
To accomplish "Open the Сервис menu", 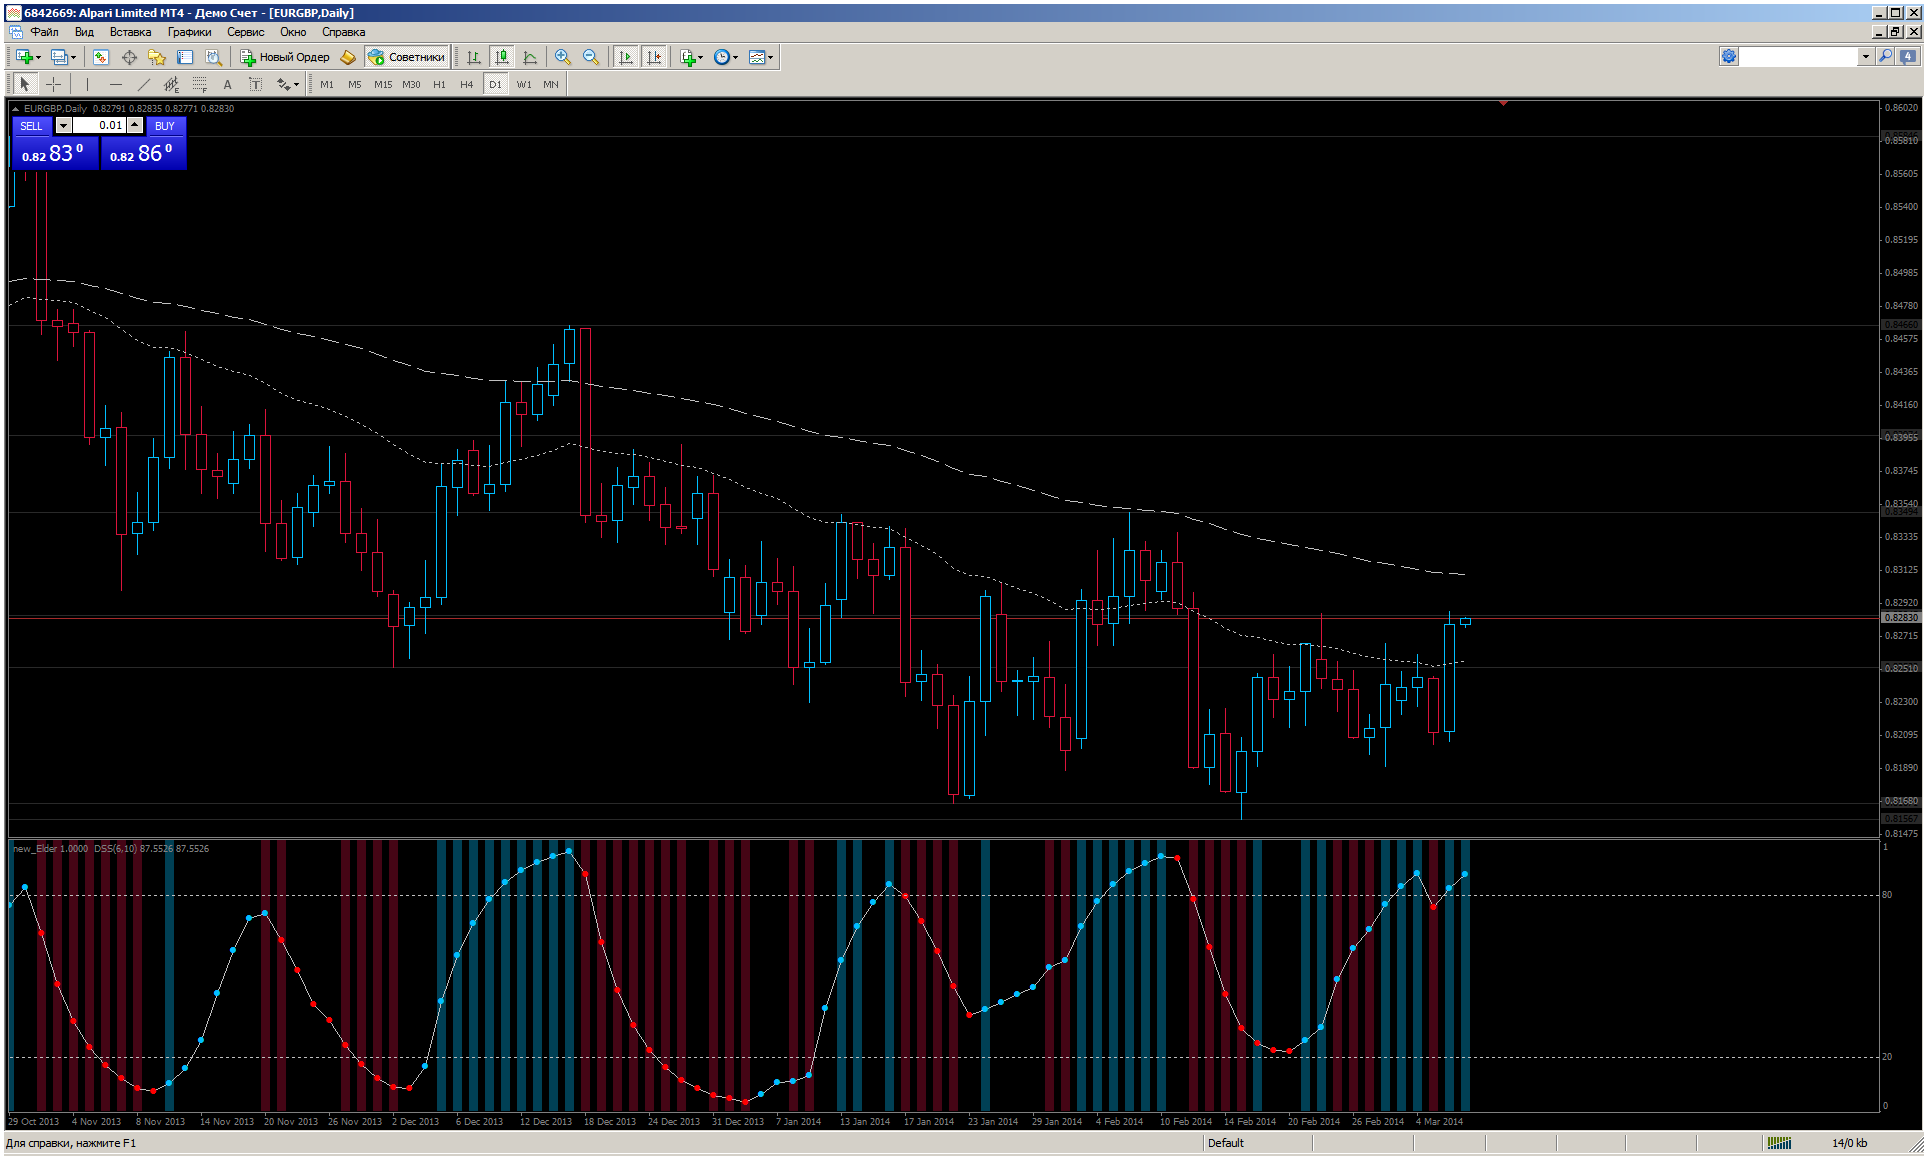I will click(245, 32).
